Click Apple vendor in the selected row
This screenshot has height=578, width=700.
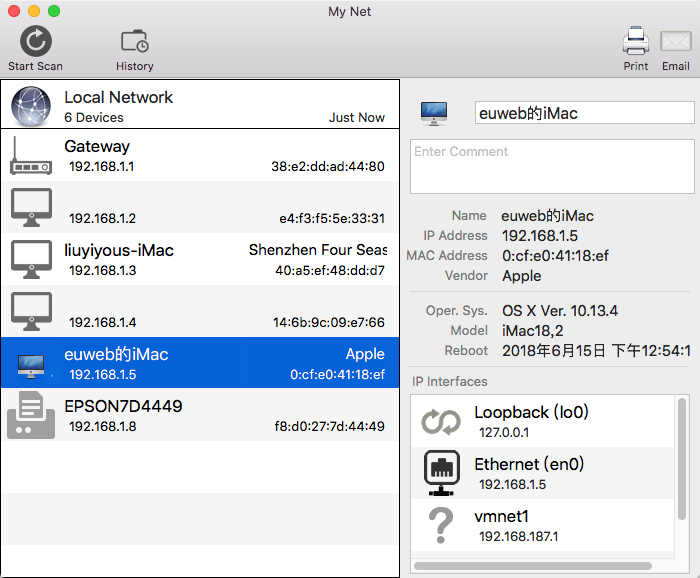pyautogui.click(x=365, y=354)
